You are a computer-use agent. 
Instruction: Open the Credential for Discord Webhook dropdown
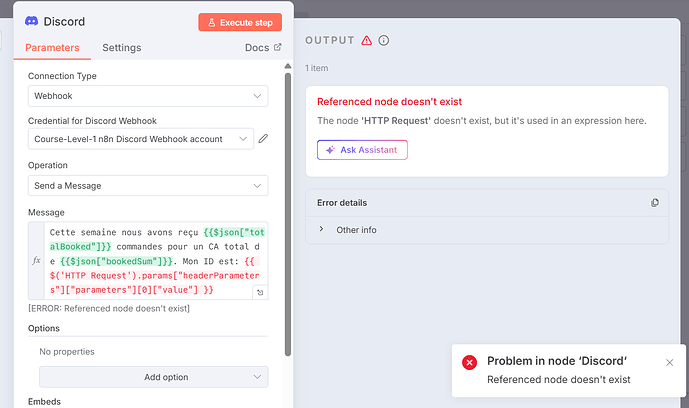pos(140,139)
